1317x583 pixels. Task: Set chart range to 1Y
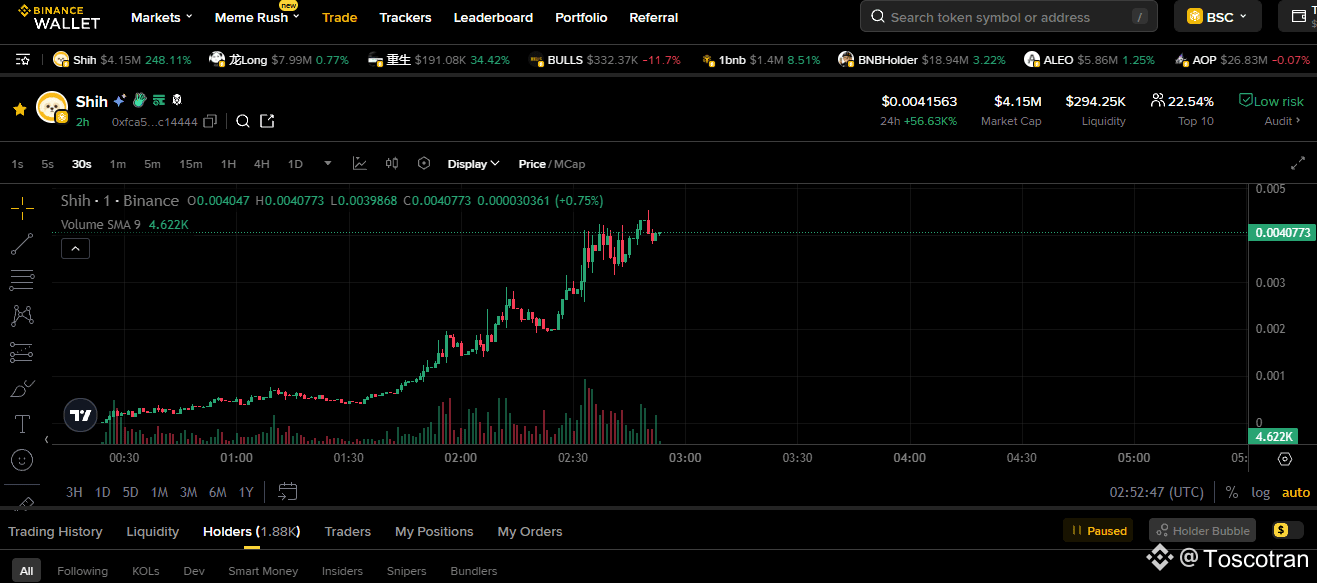[x=246, y=492]
